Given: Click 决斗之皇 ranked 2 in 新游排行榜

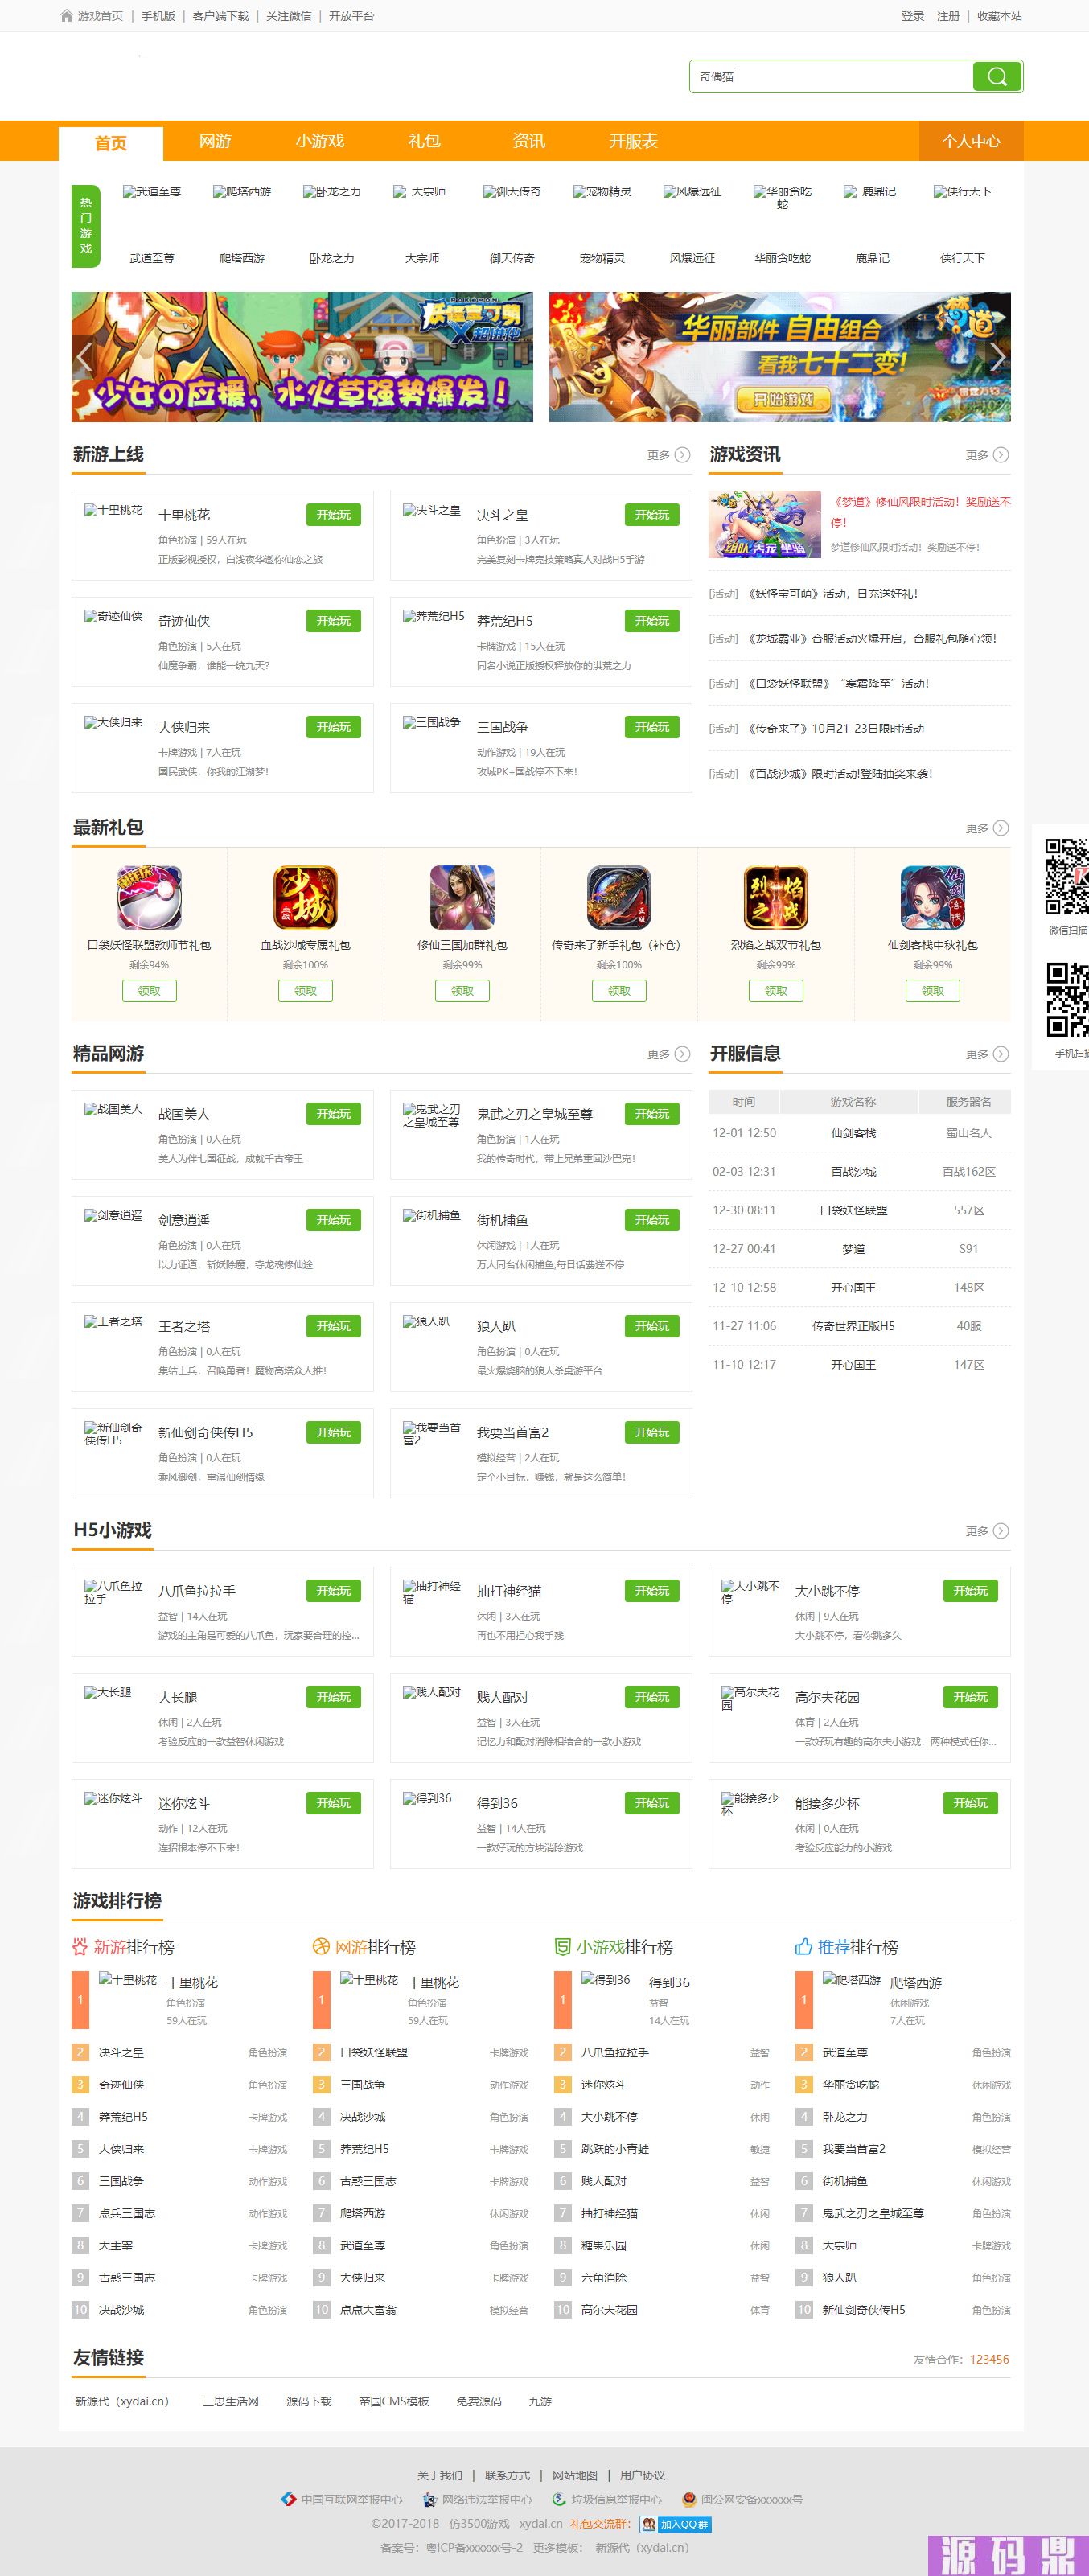Looking at the screenshot, I should coord(121,2052).
